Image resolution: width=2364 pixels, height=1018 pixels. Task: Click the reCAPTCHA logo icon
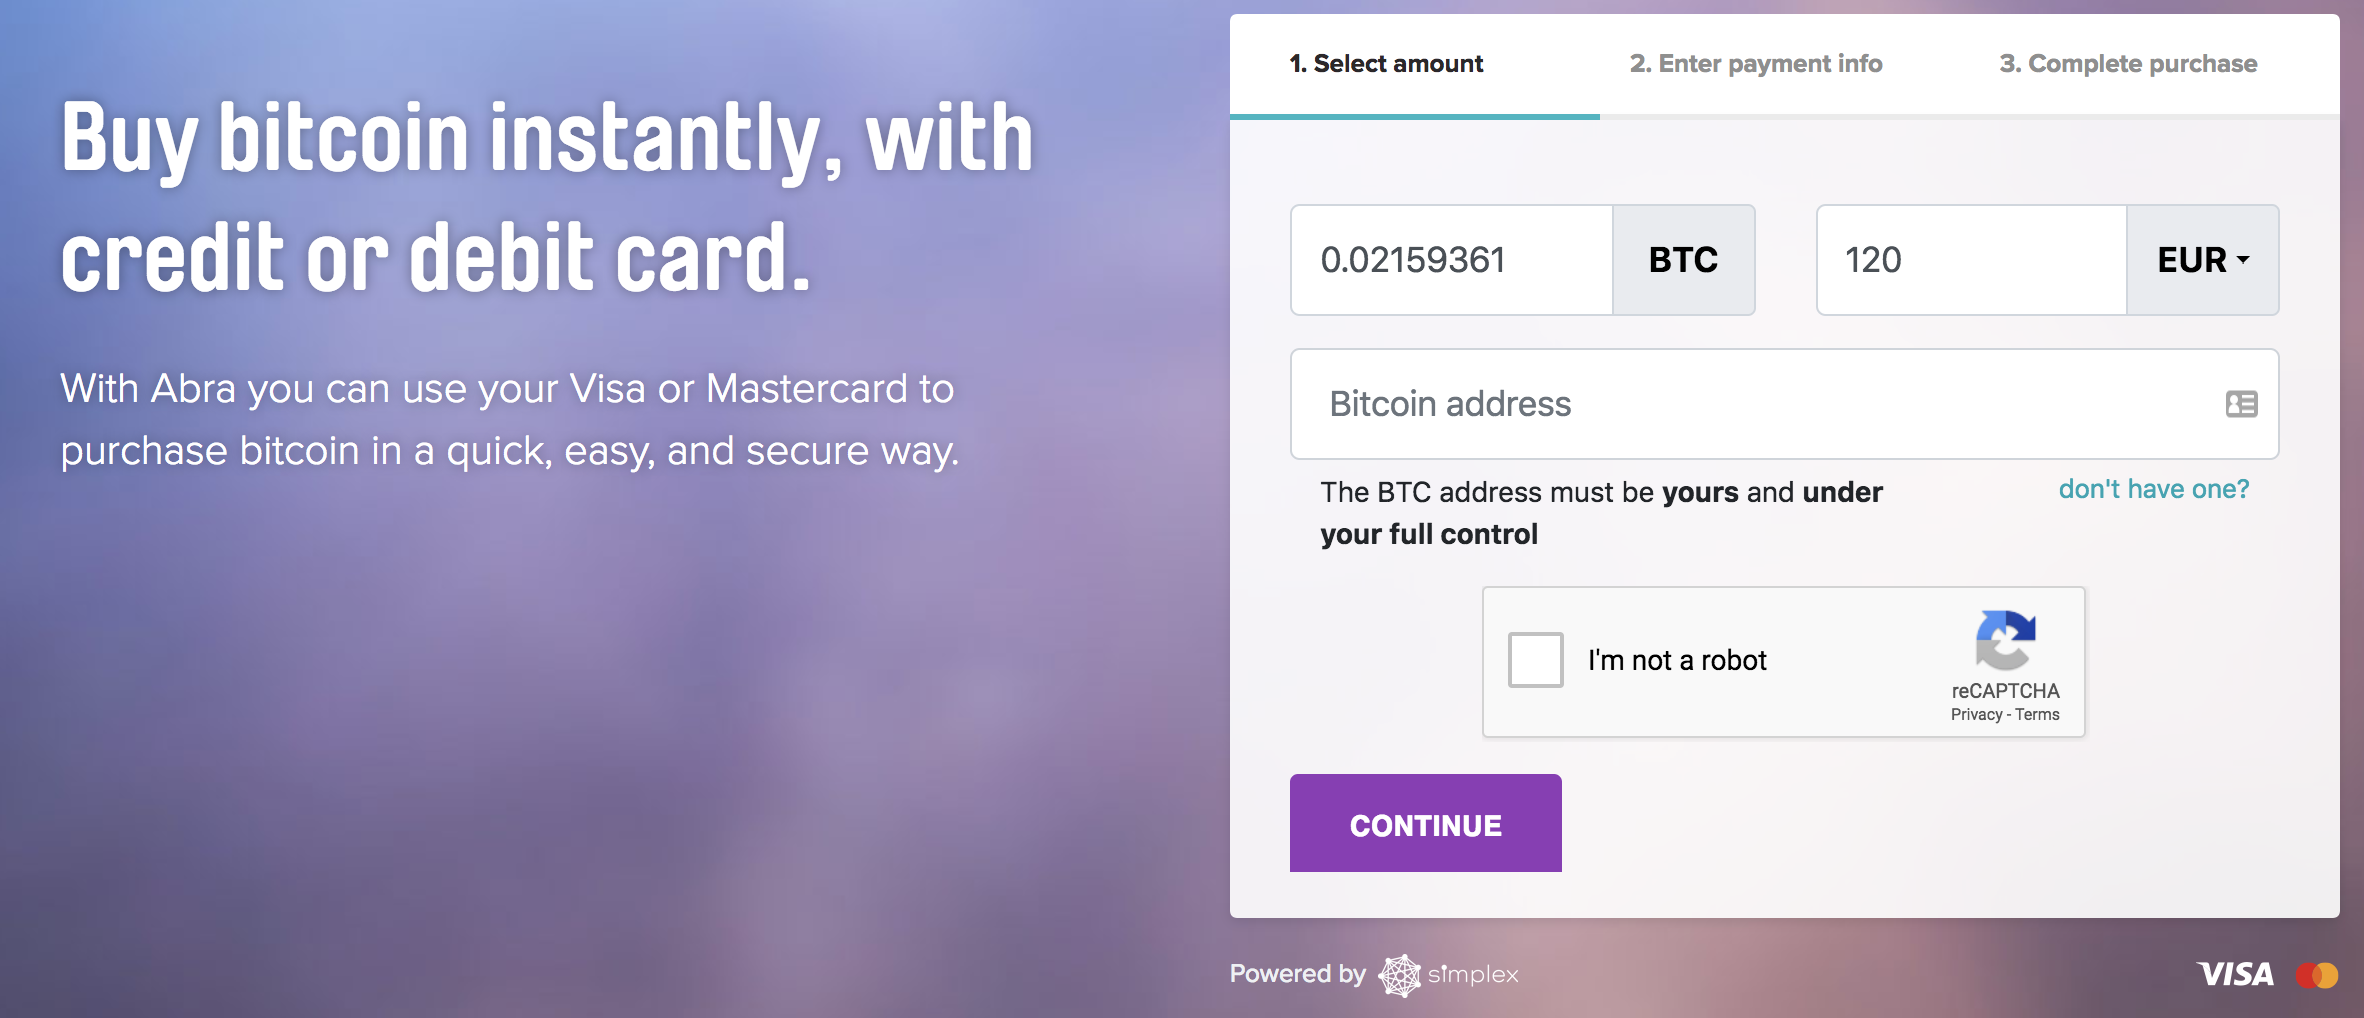pos(2005,640)
